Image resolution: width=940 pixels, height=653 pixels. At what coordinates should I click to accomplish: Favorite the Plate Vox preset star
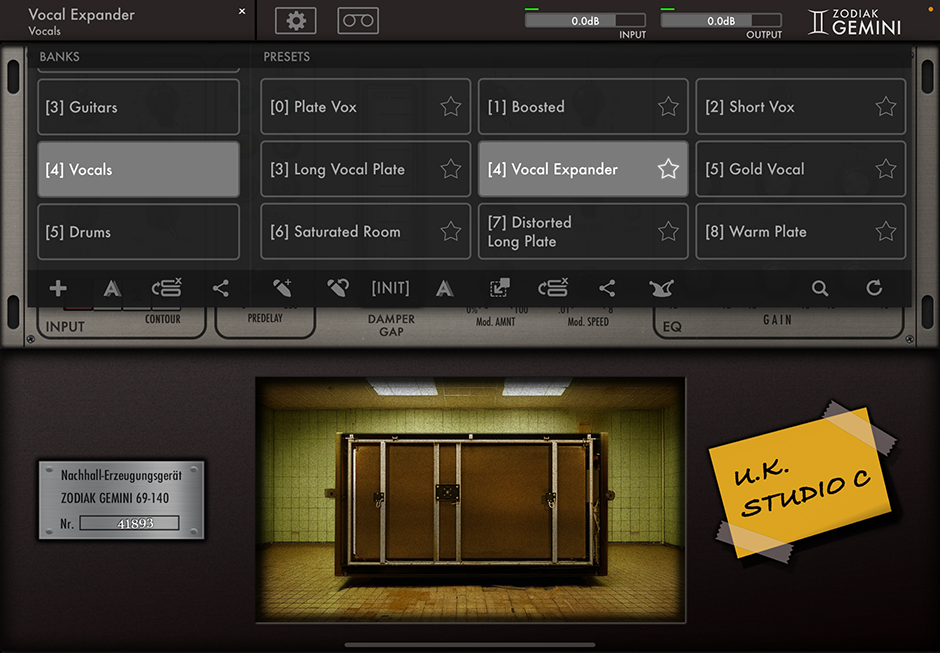coord(451,107)
